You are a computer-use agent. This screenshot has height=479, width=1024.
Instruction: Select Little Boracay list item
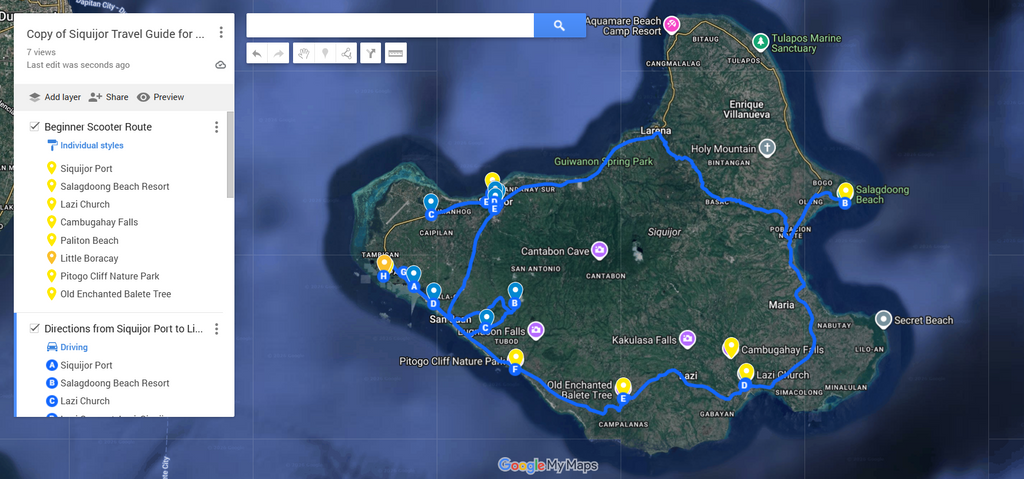89,258
